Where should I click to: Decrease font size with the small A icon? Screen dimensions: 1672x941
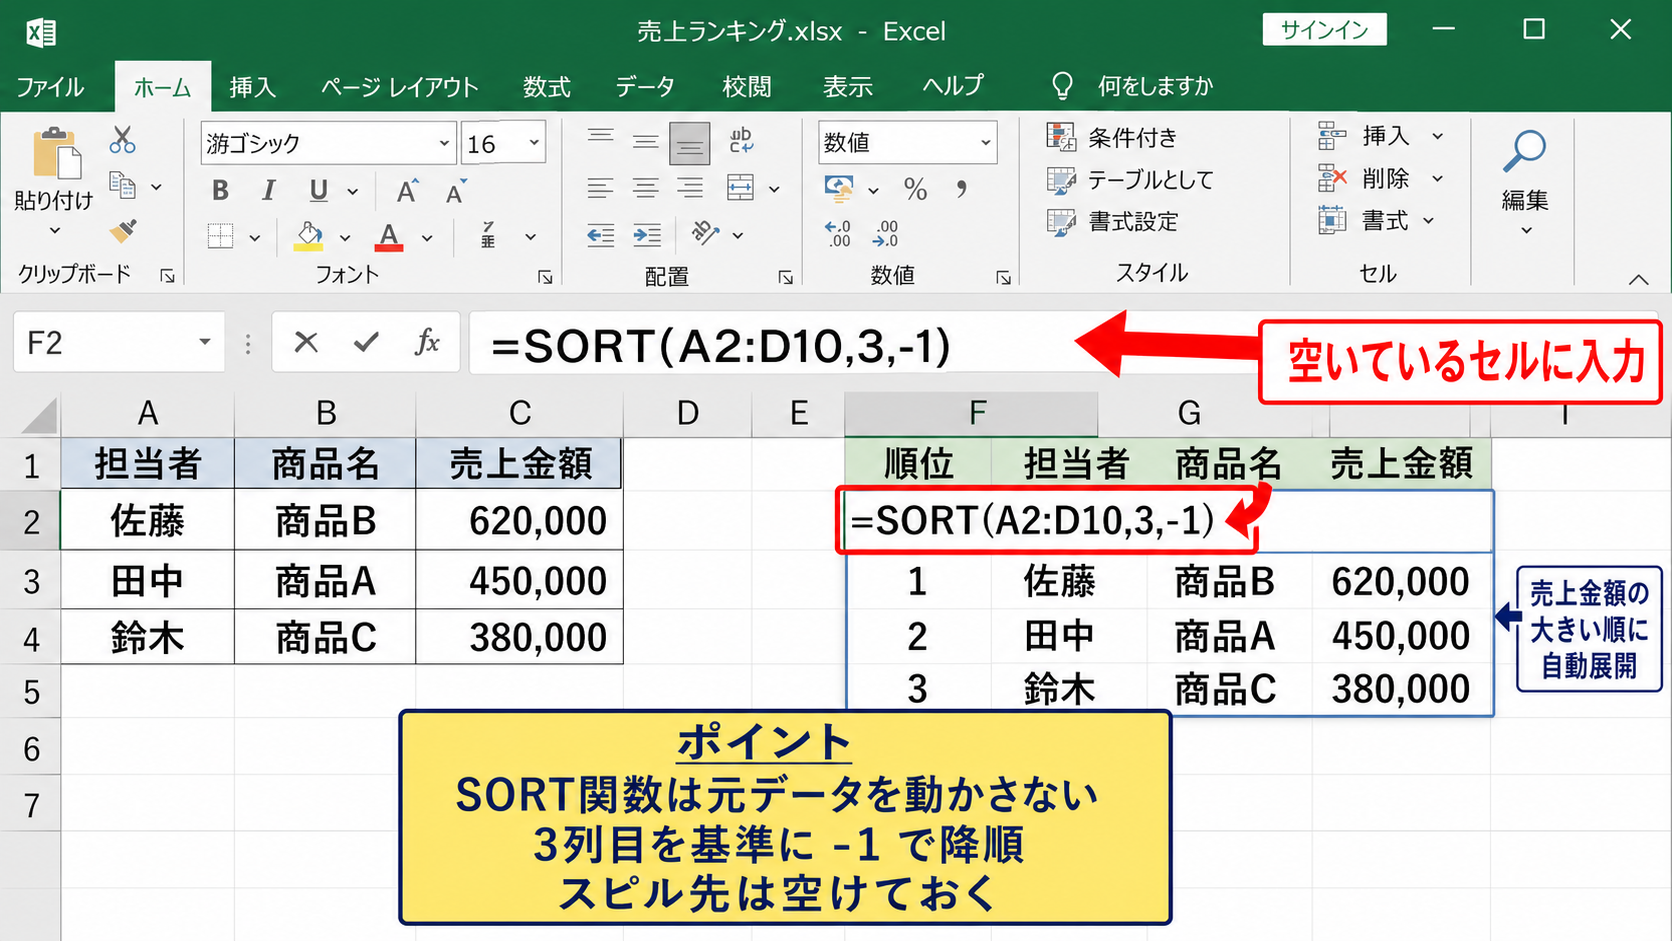(456, 191)
